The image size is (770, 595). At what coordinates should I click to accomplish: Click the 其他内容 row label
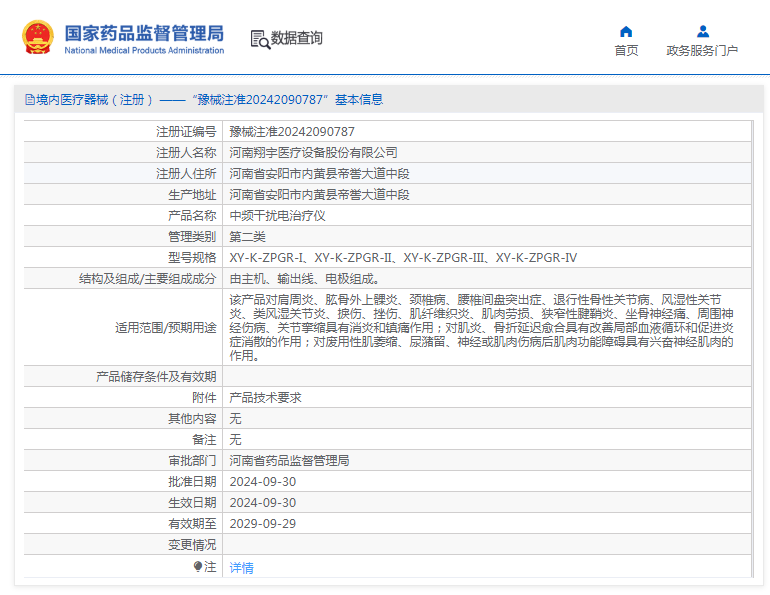[x=192, y=419]
